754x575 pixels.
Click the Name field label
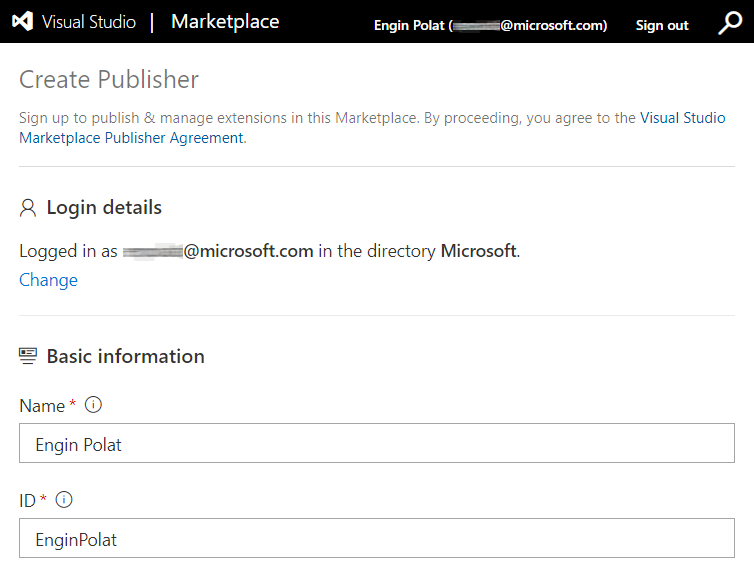pyautogui.click(x=42, y=406)
